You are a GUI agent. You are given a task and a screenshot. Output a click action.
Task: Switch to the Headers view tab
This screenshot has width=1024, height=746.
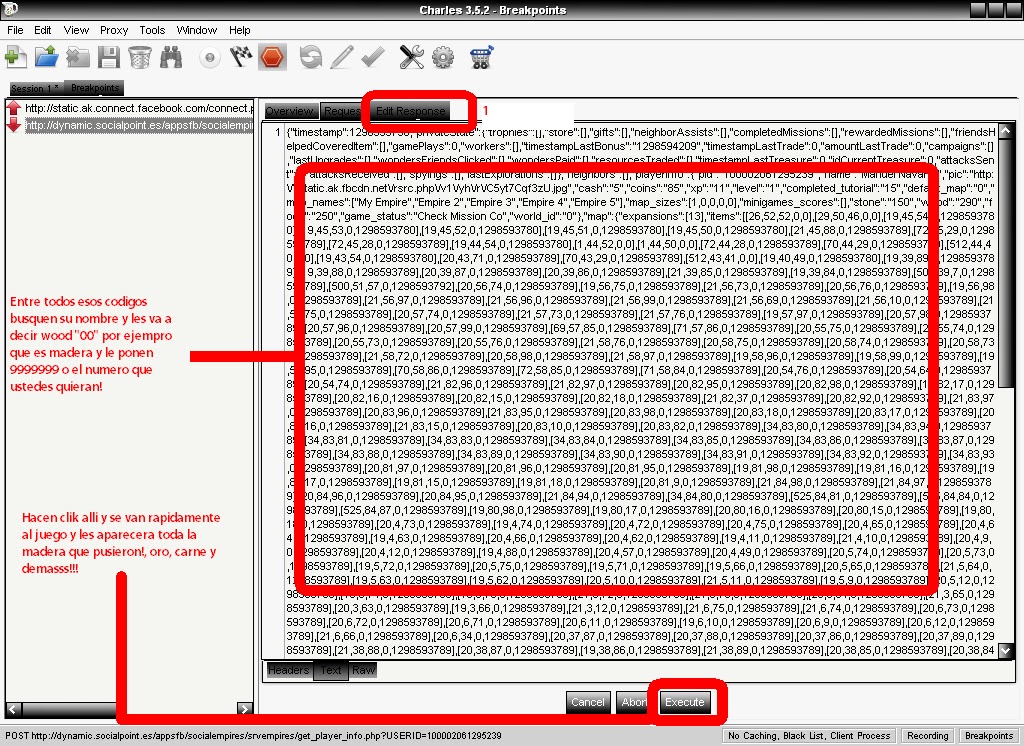click(289, 670)
